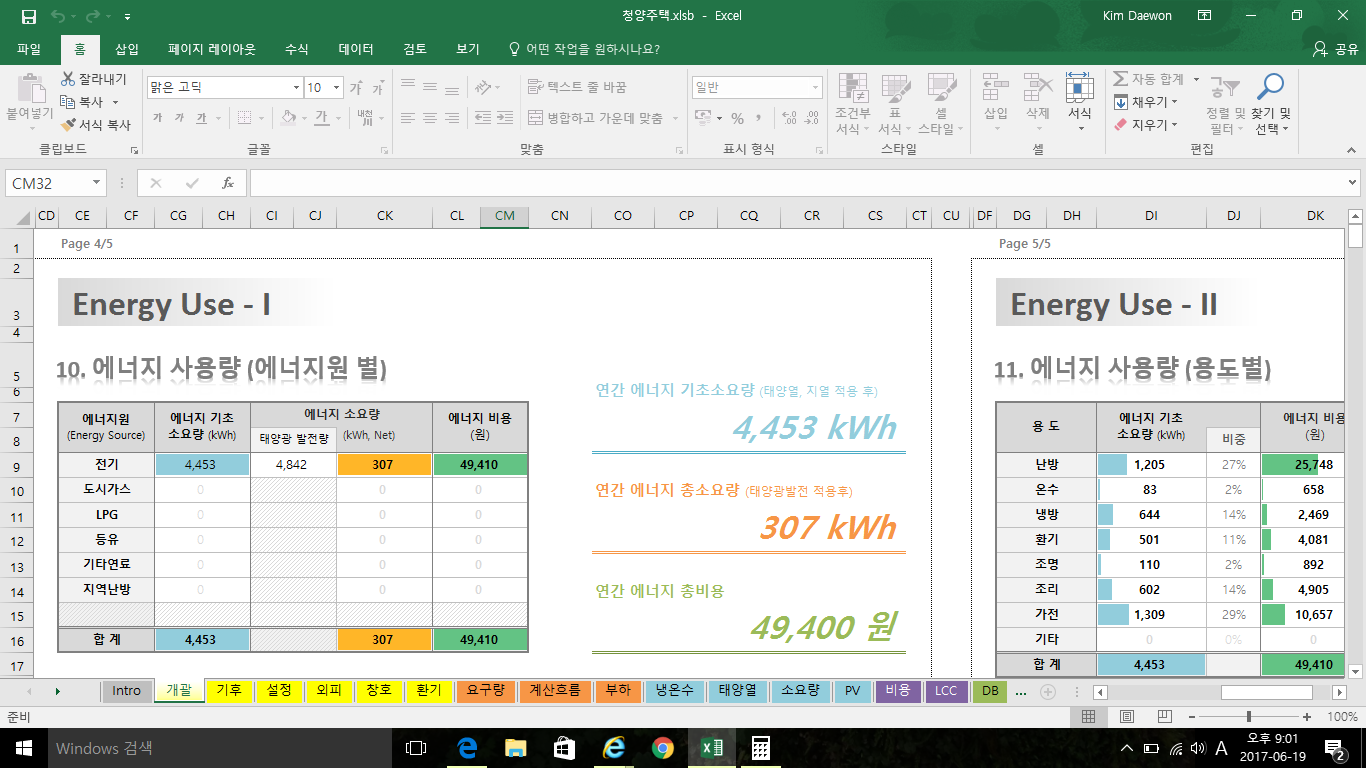This screenshot has width=1366, height=768.
Task: Expand the Name Box dropdown for CM32
Action: pos(97,183)
